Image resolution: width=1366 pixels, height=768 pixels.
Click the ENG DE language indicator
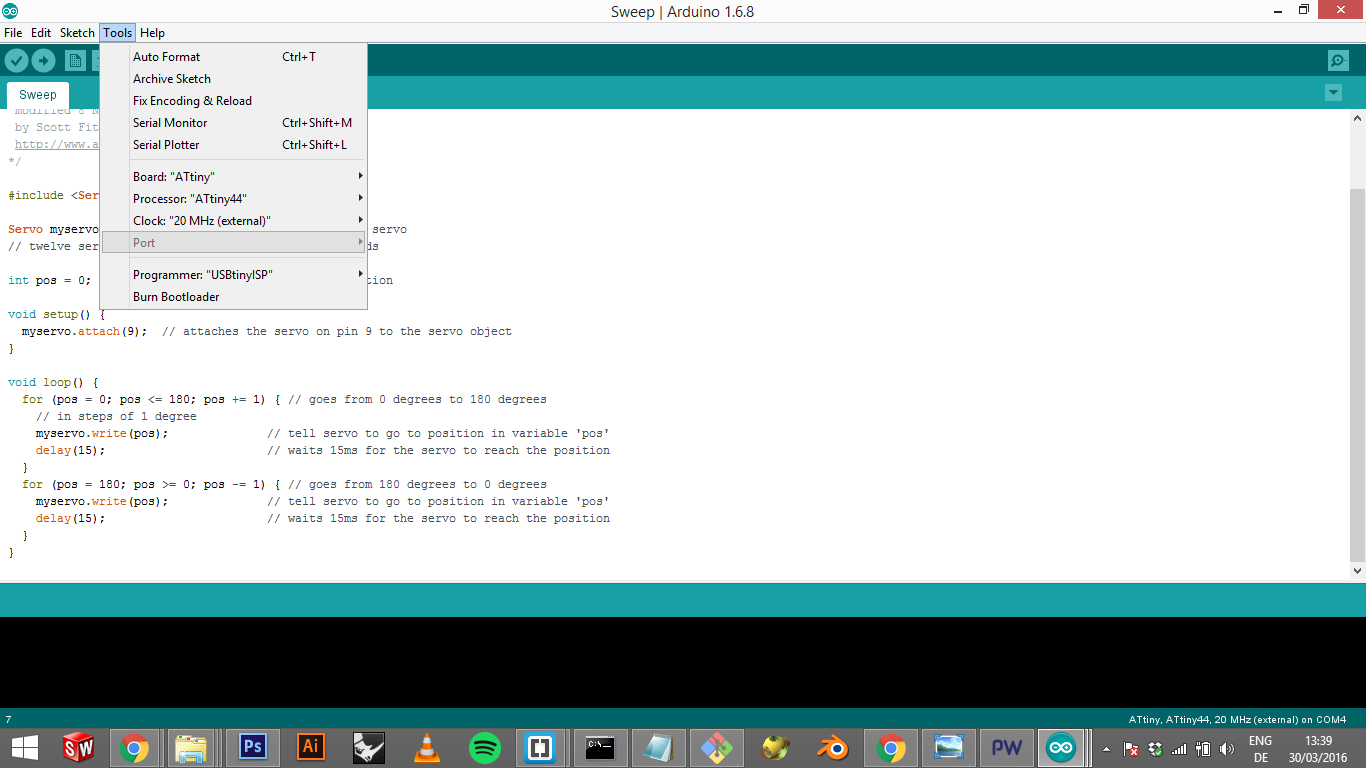coord(1260,748)
